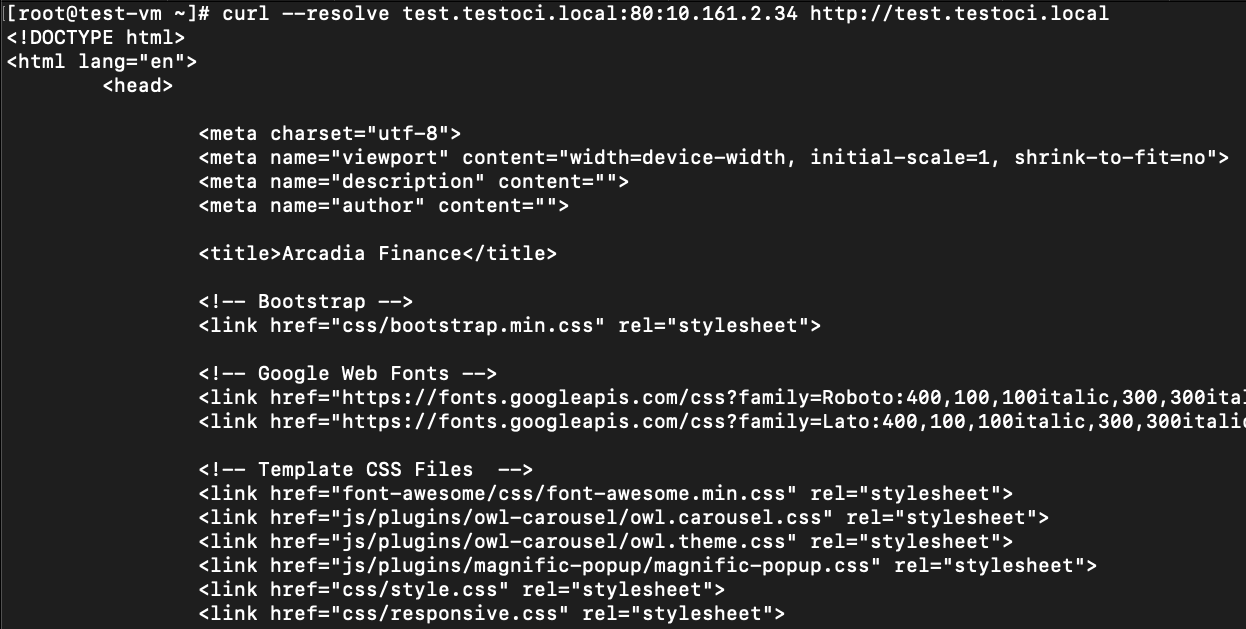
Task: Click the meta viewport line
Action: [713, 158]
